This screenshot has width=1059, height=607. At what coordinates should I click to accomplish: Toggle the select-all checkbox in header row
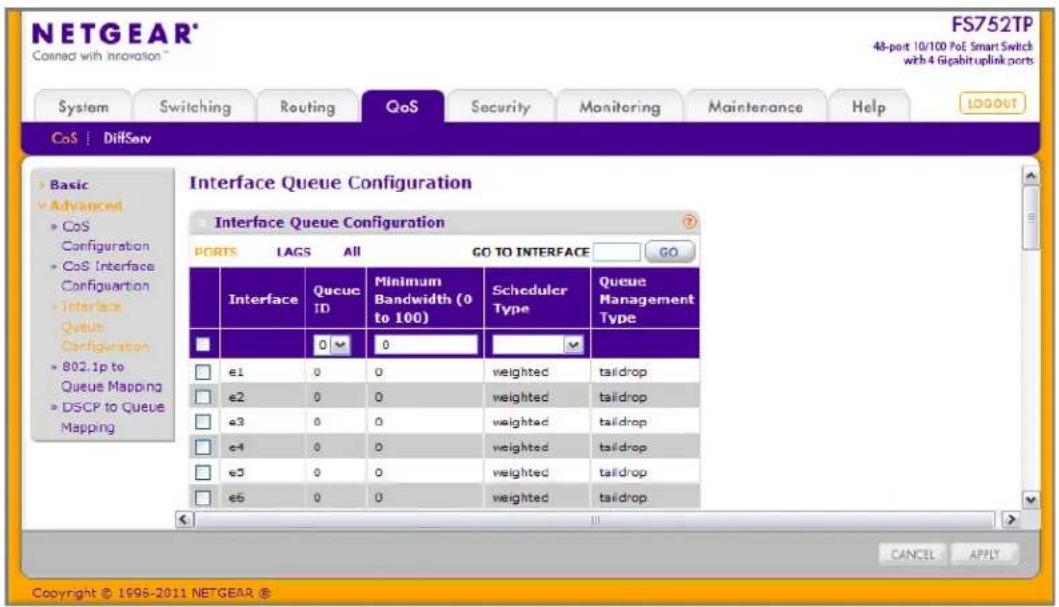(x=203, y=344)
